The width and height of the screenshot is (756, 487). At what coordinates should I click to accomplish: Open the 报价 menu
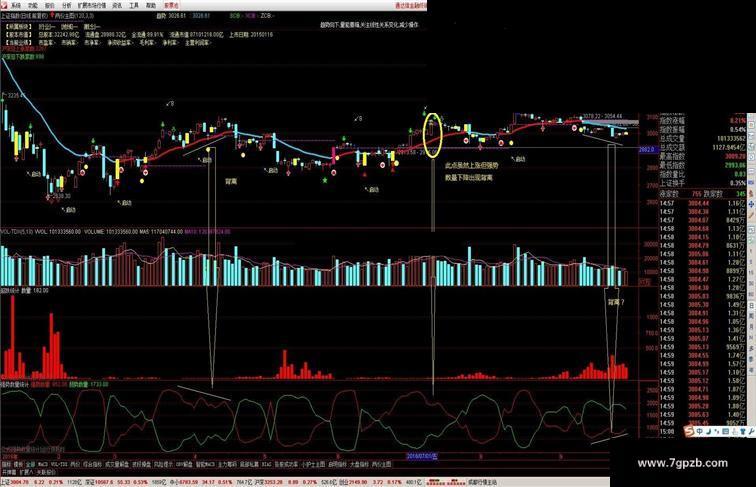[x=50, y=5]
